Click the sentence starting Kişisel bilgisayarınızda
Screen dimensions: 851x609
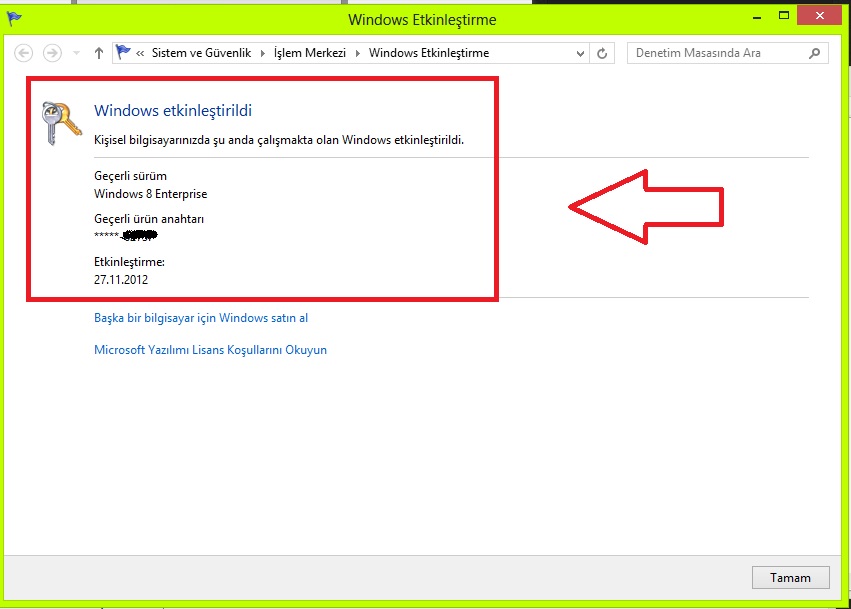point(279,140)
